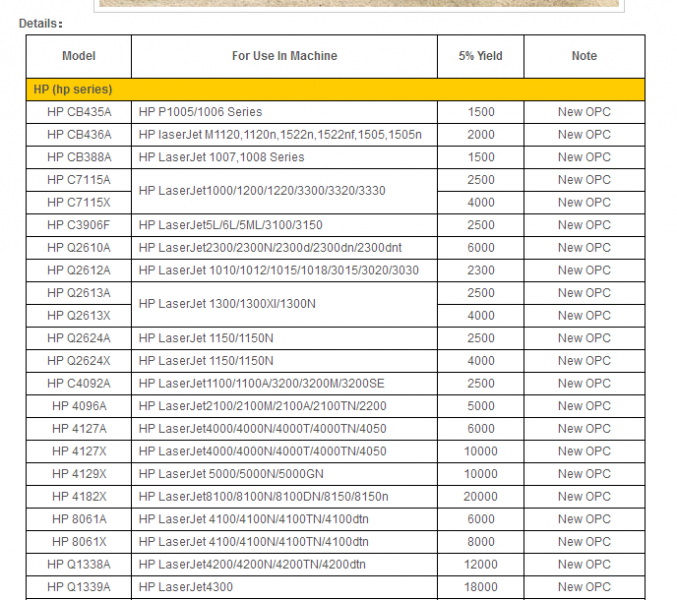Image resolution: width=677 pixels, height=600 pixels.
Task: Click the HP CB388A model cell
Action: pos(79,157)
